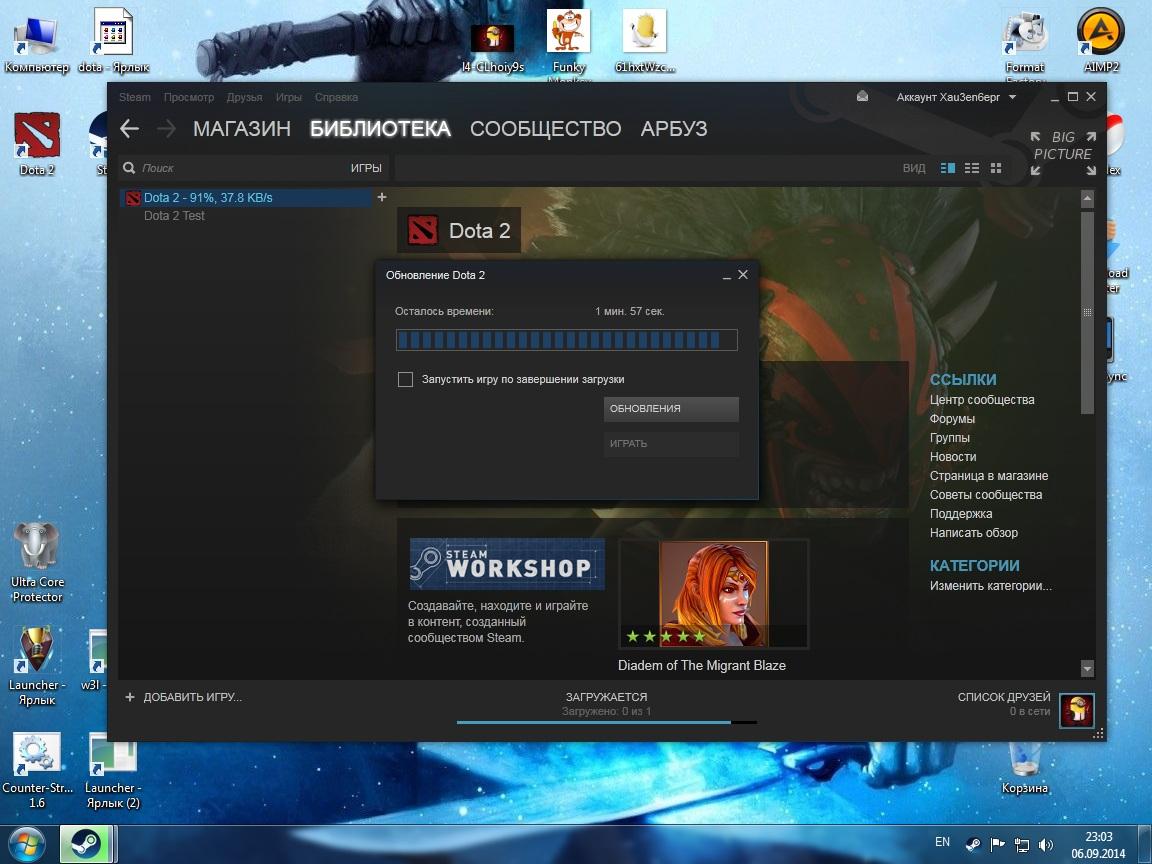Open the Центр сообщества link

(x=982, y=400)
